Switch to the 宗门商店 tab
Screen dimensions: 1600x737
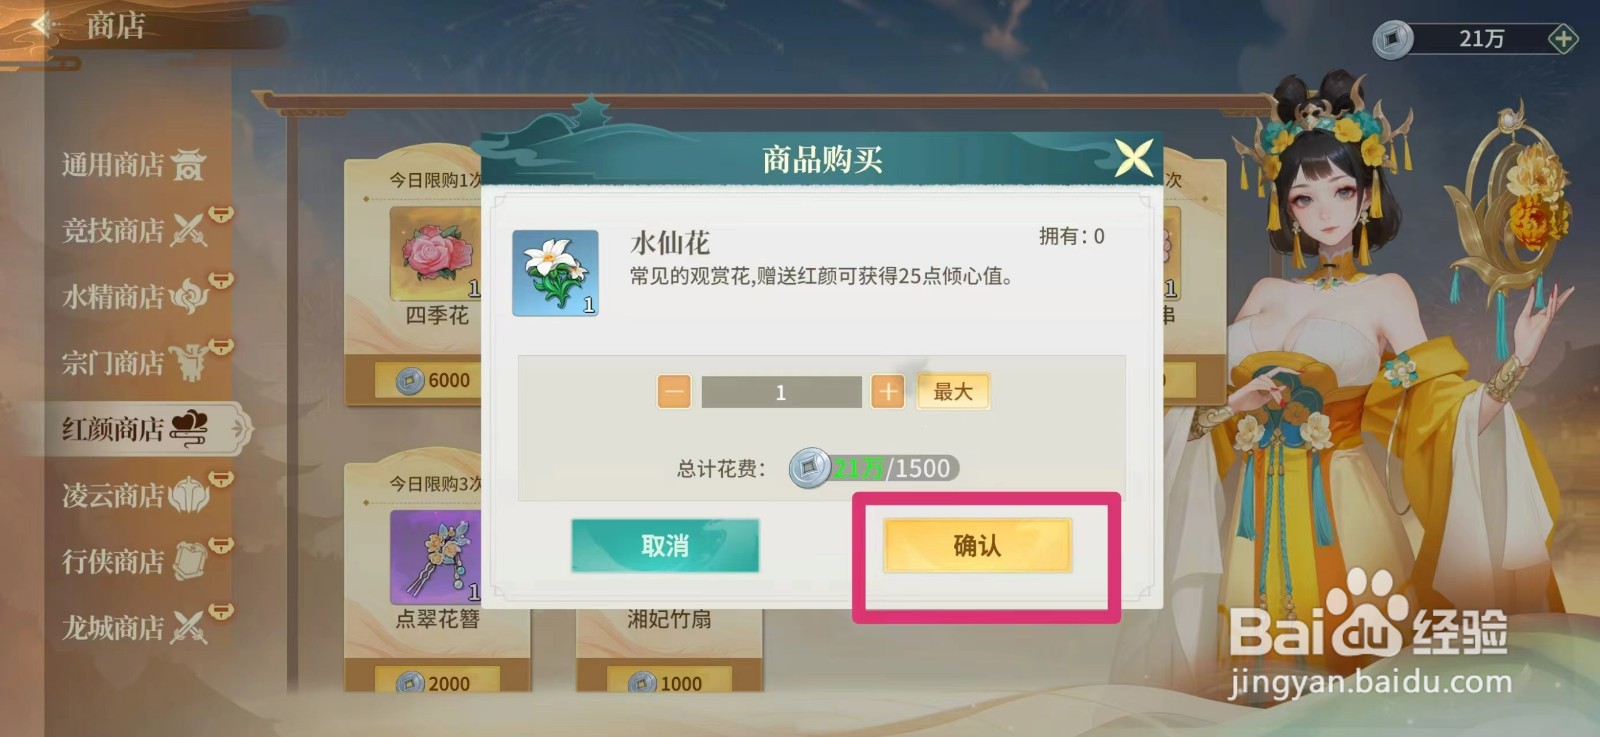(134, 362)
